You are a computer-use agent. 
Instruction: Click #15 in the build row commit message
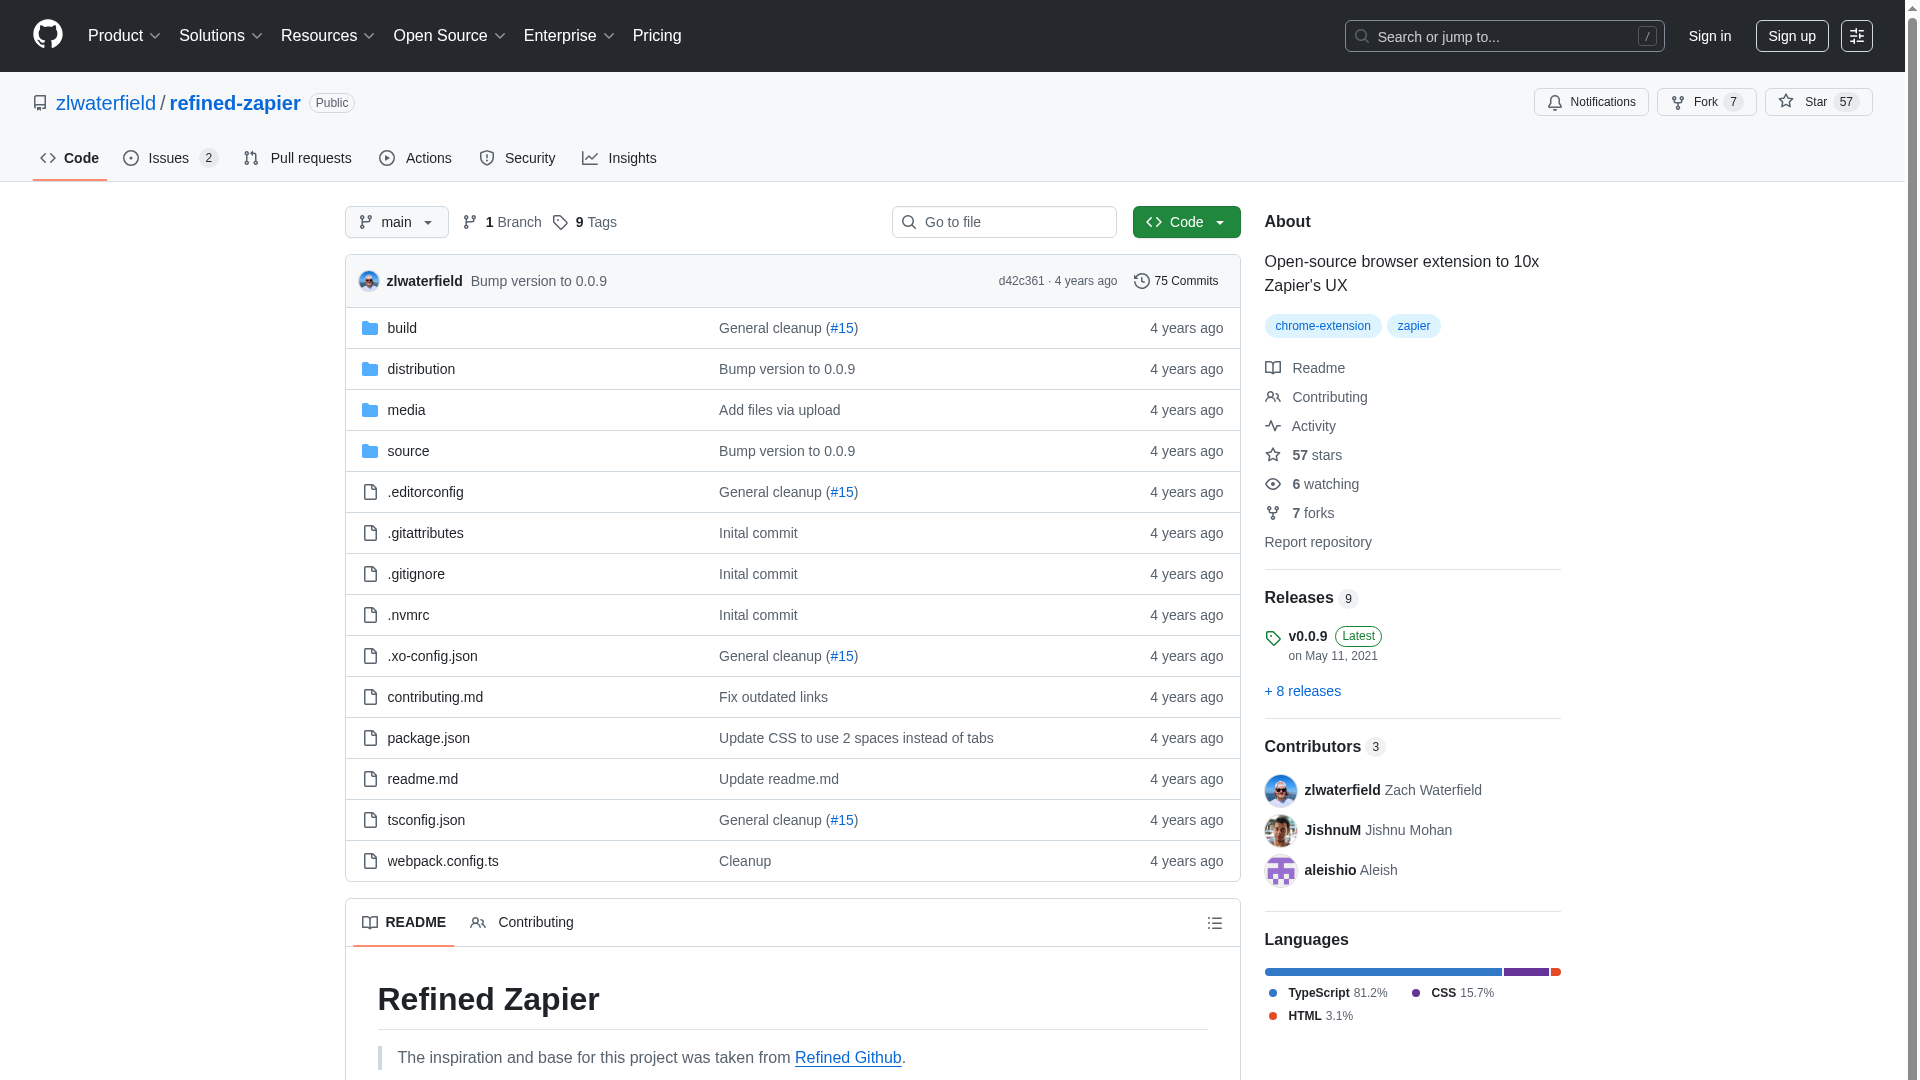click(x=842, y=328)
